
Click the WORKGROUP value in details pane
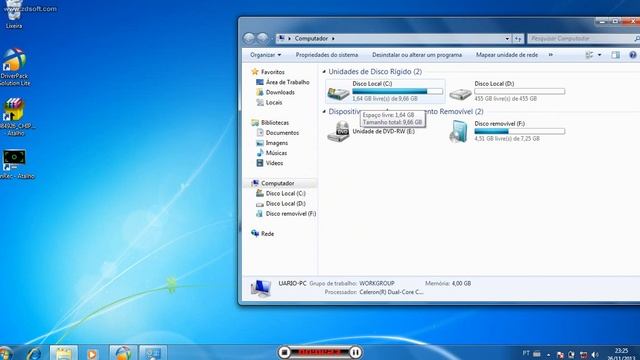click(377, 283)
